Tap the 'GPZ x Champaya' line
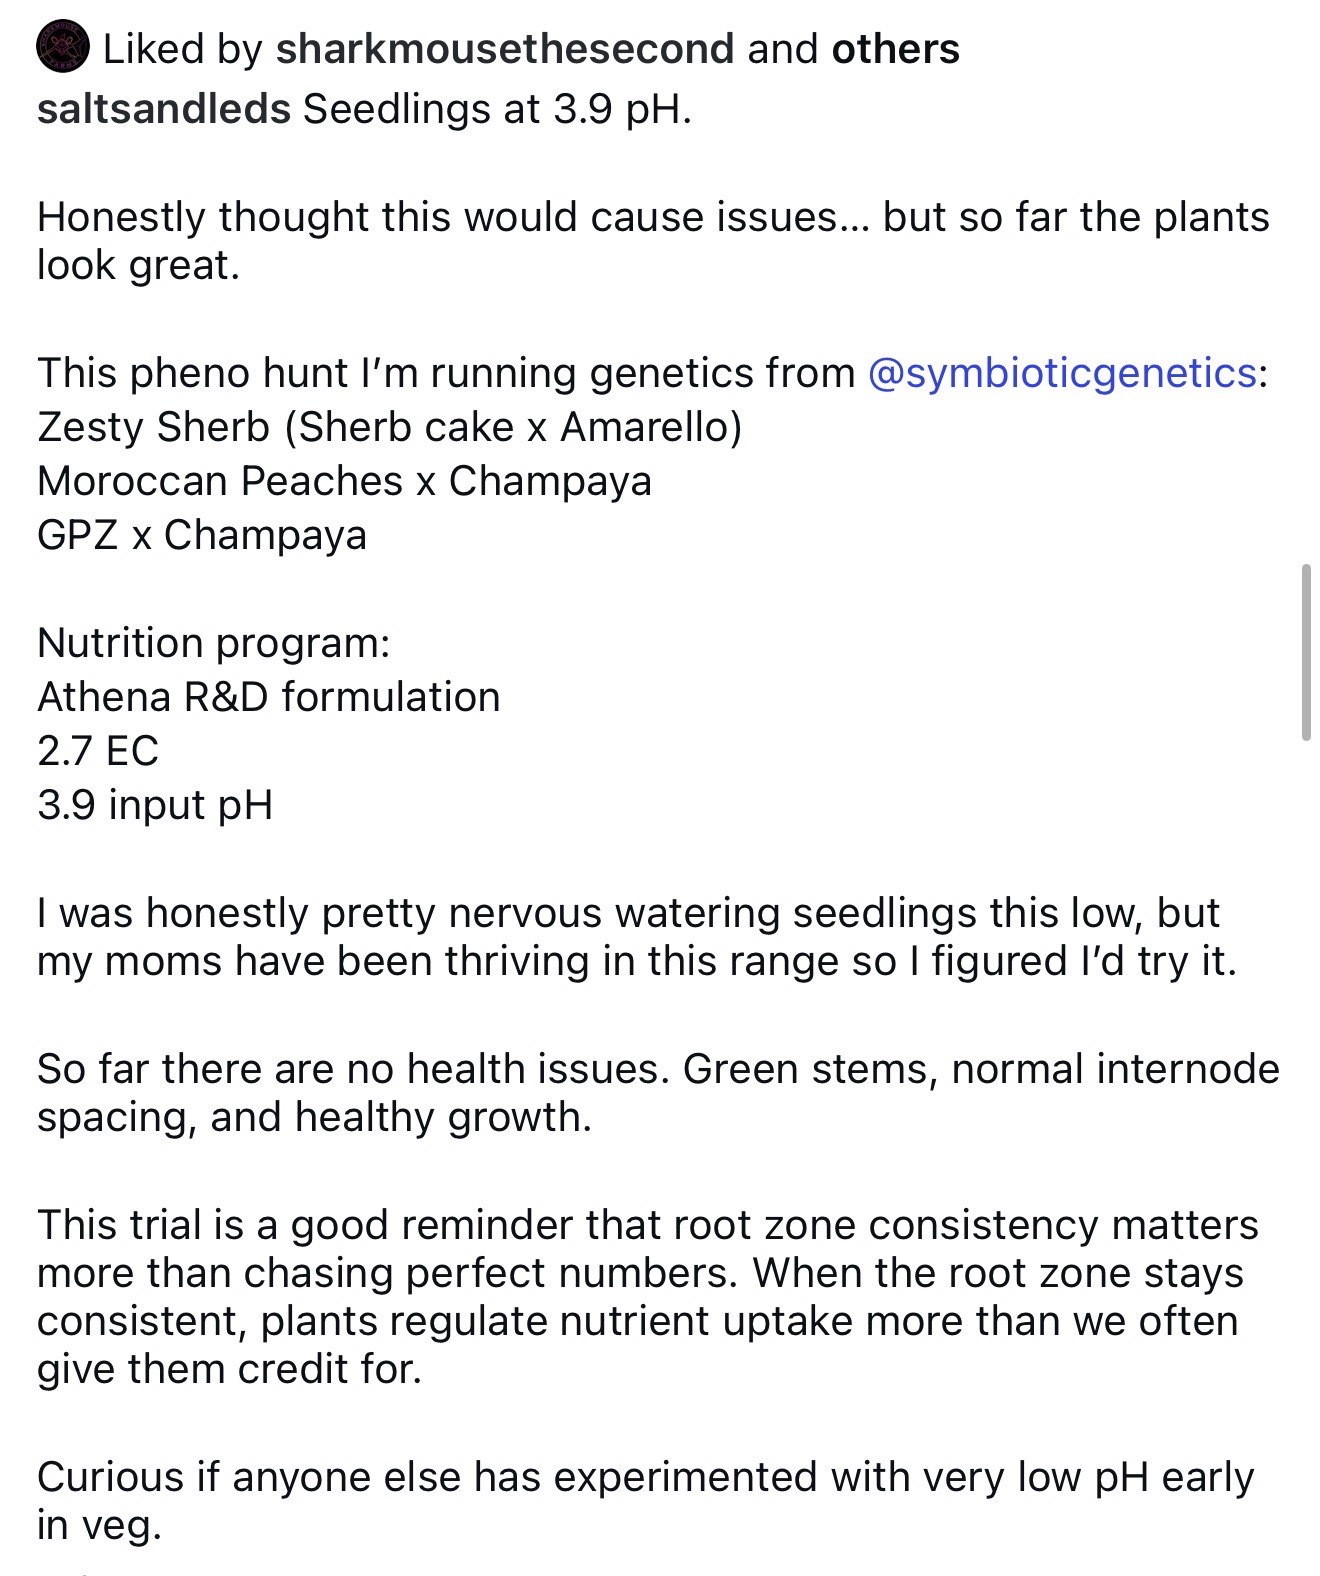This screenshot has height=1576, width=1320. click(x=202, y=535)
